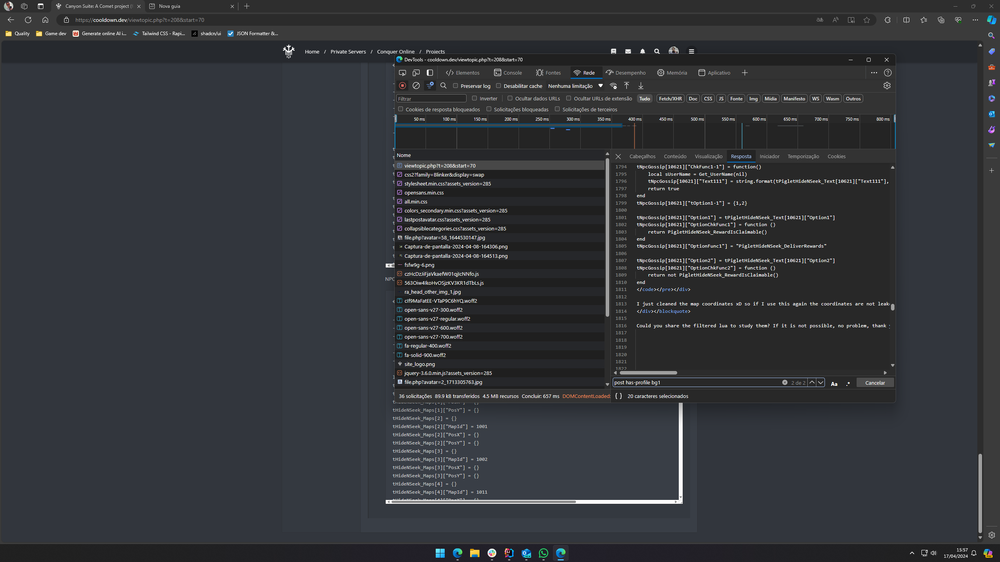Open the Cabeçalhos tab
This screenshot has height=562, width=1000.
click(x=642, y=156)
